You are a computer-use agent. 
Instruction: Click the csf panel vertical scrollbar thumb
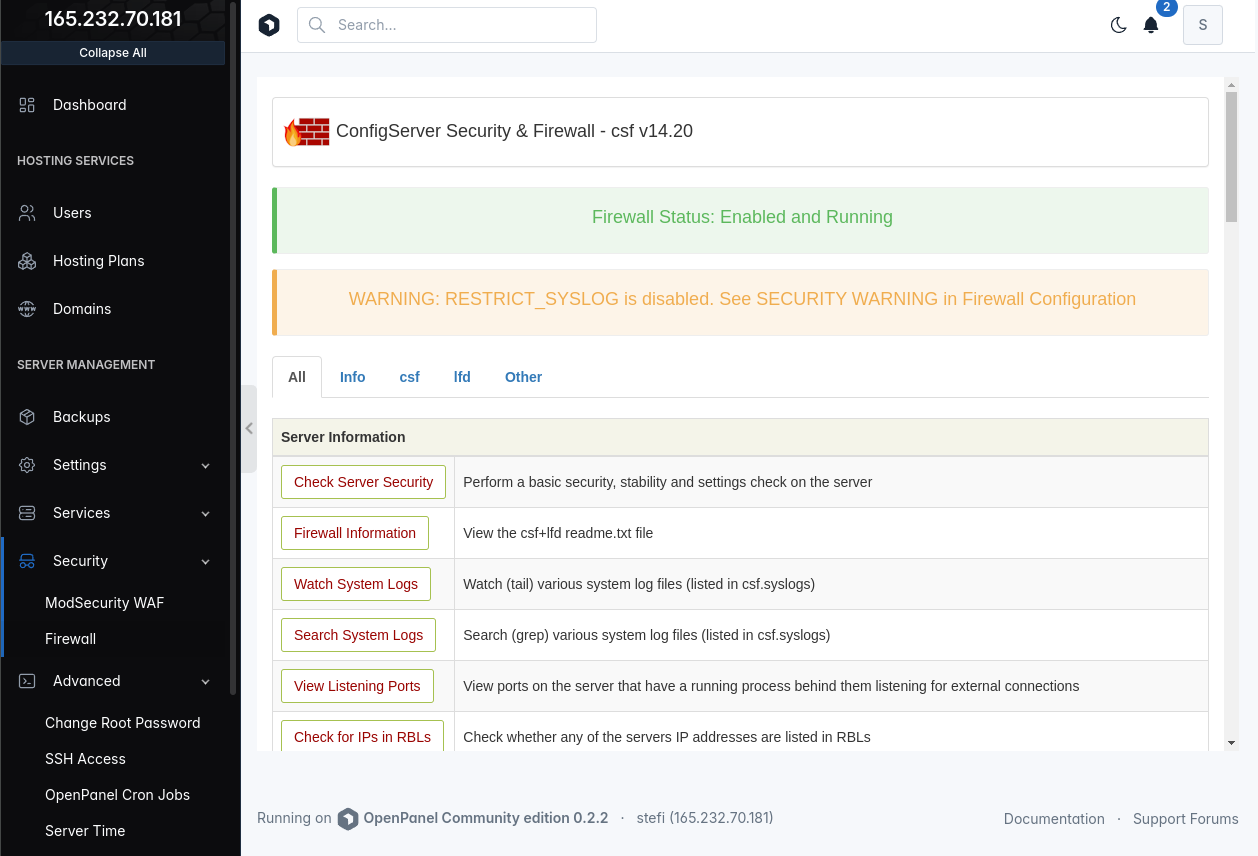[x=1231, y=158]
